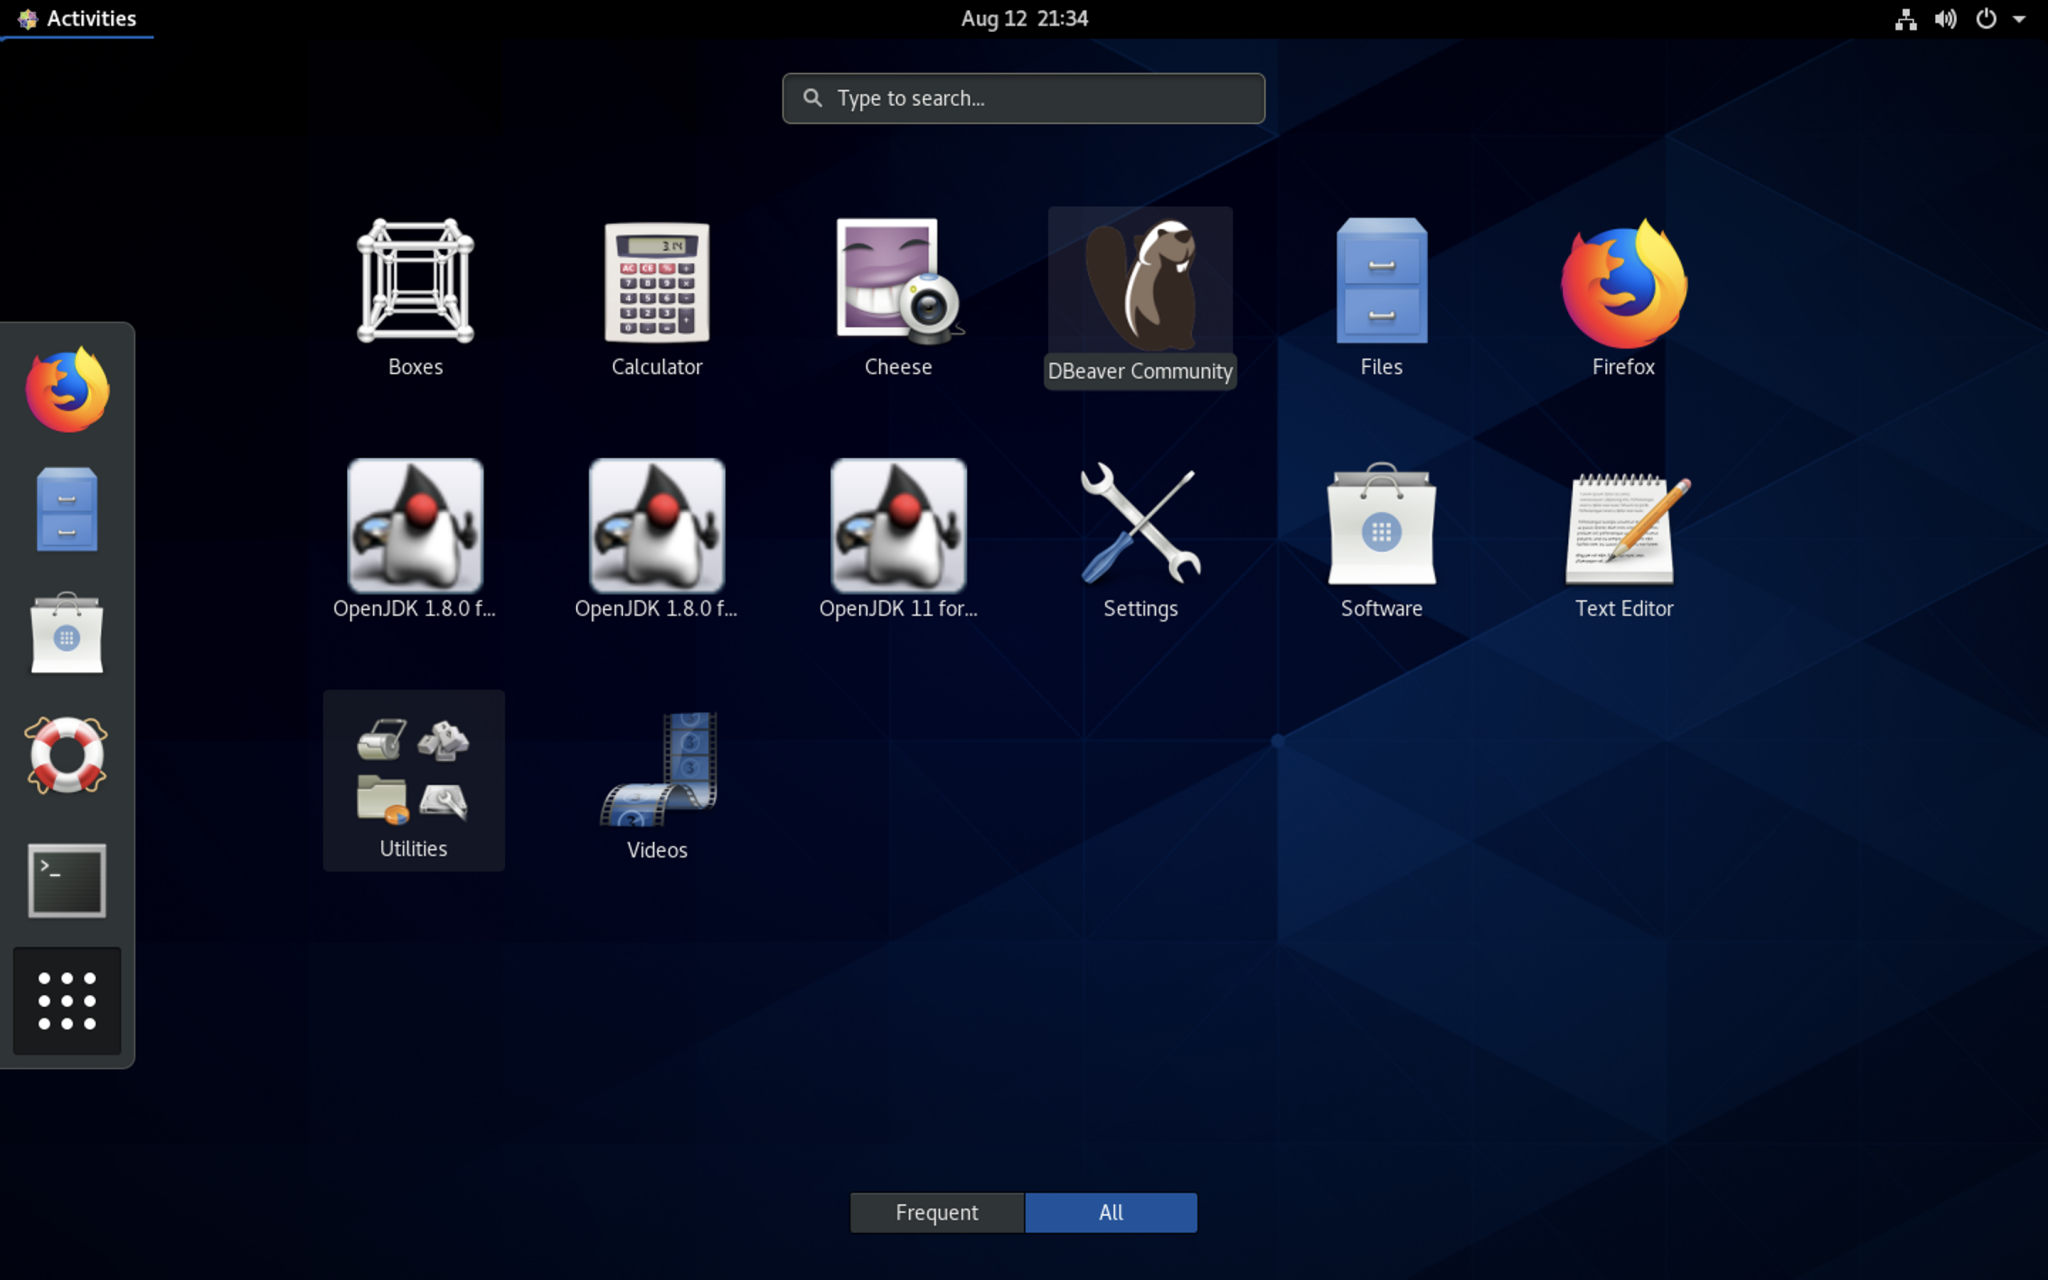Open the Terminal from the dock
The width and height of the screenshot is (2048, 1280).
(x=66, y=880)
